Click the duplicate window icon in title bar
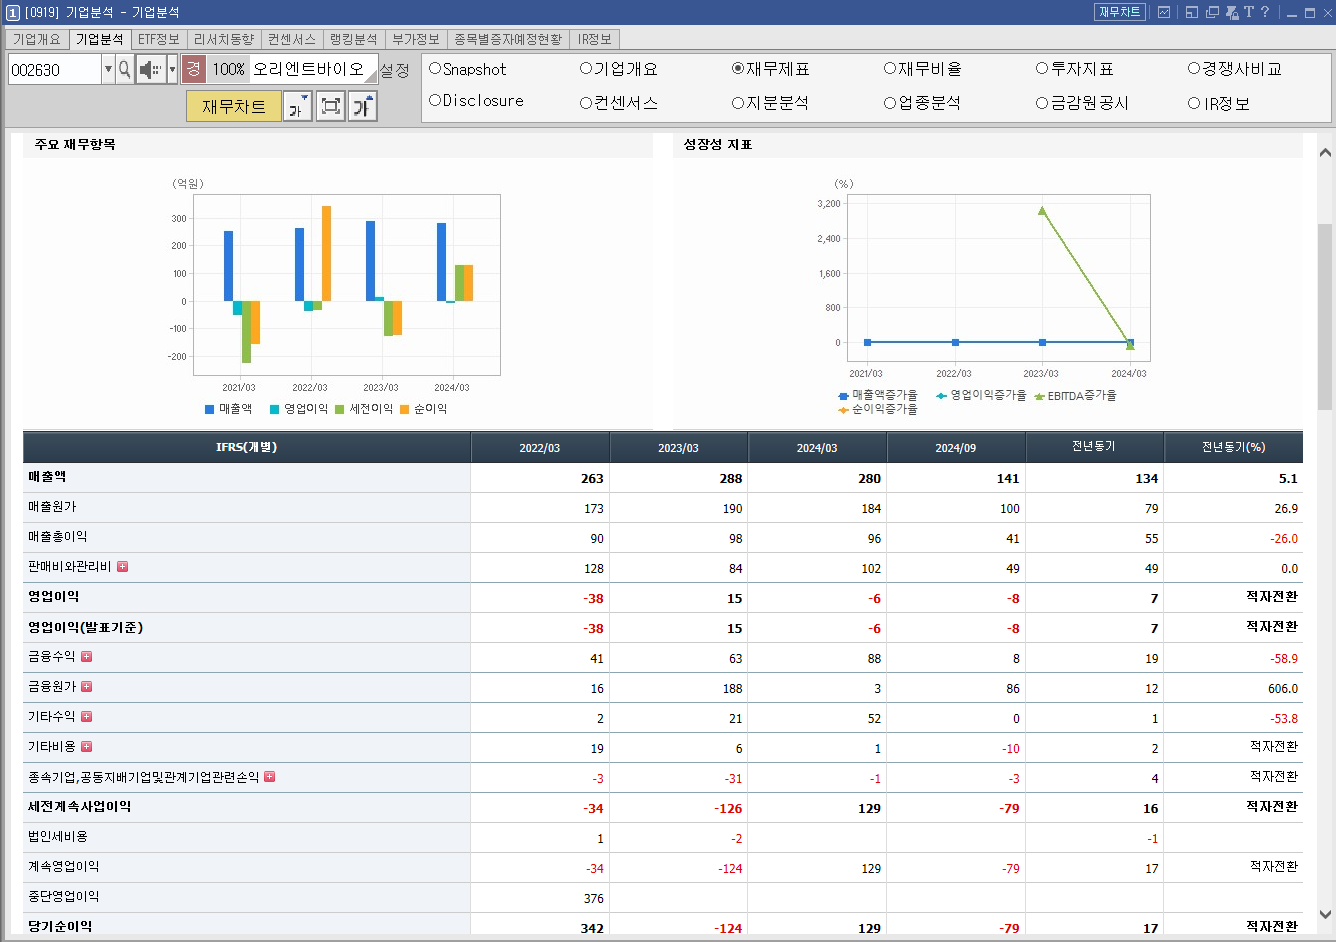 coord(1212,12)
